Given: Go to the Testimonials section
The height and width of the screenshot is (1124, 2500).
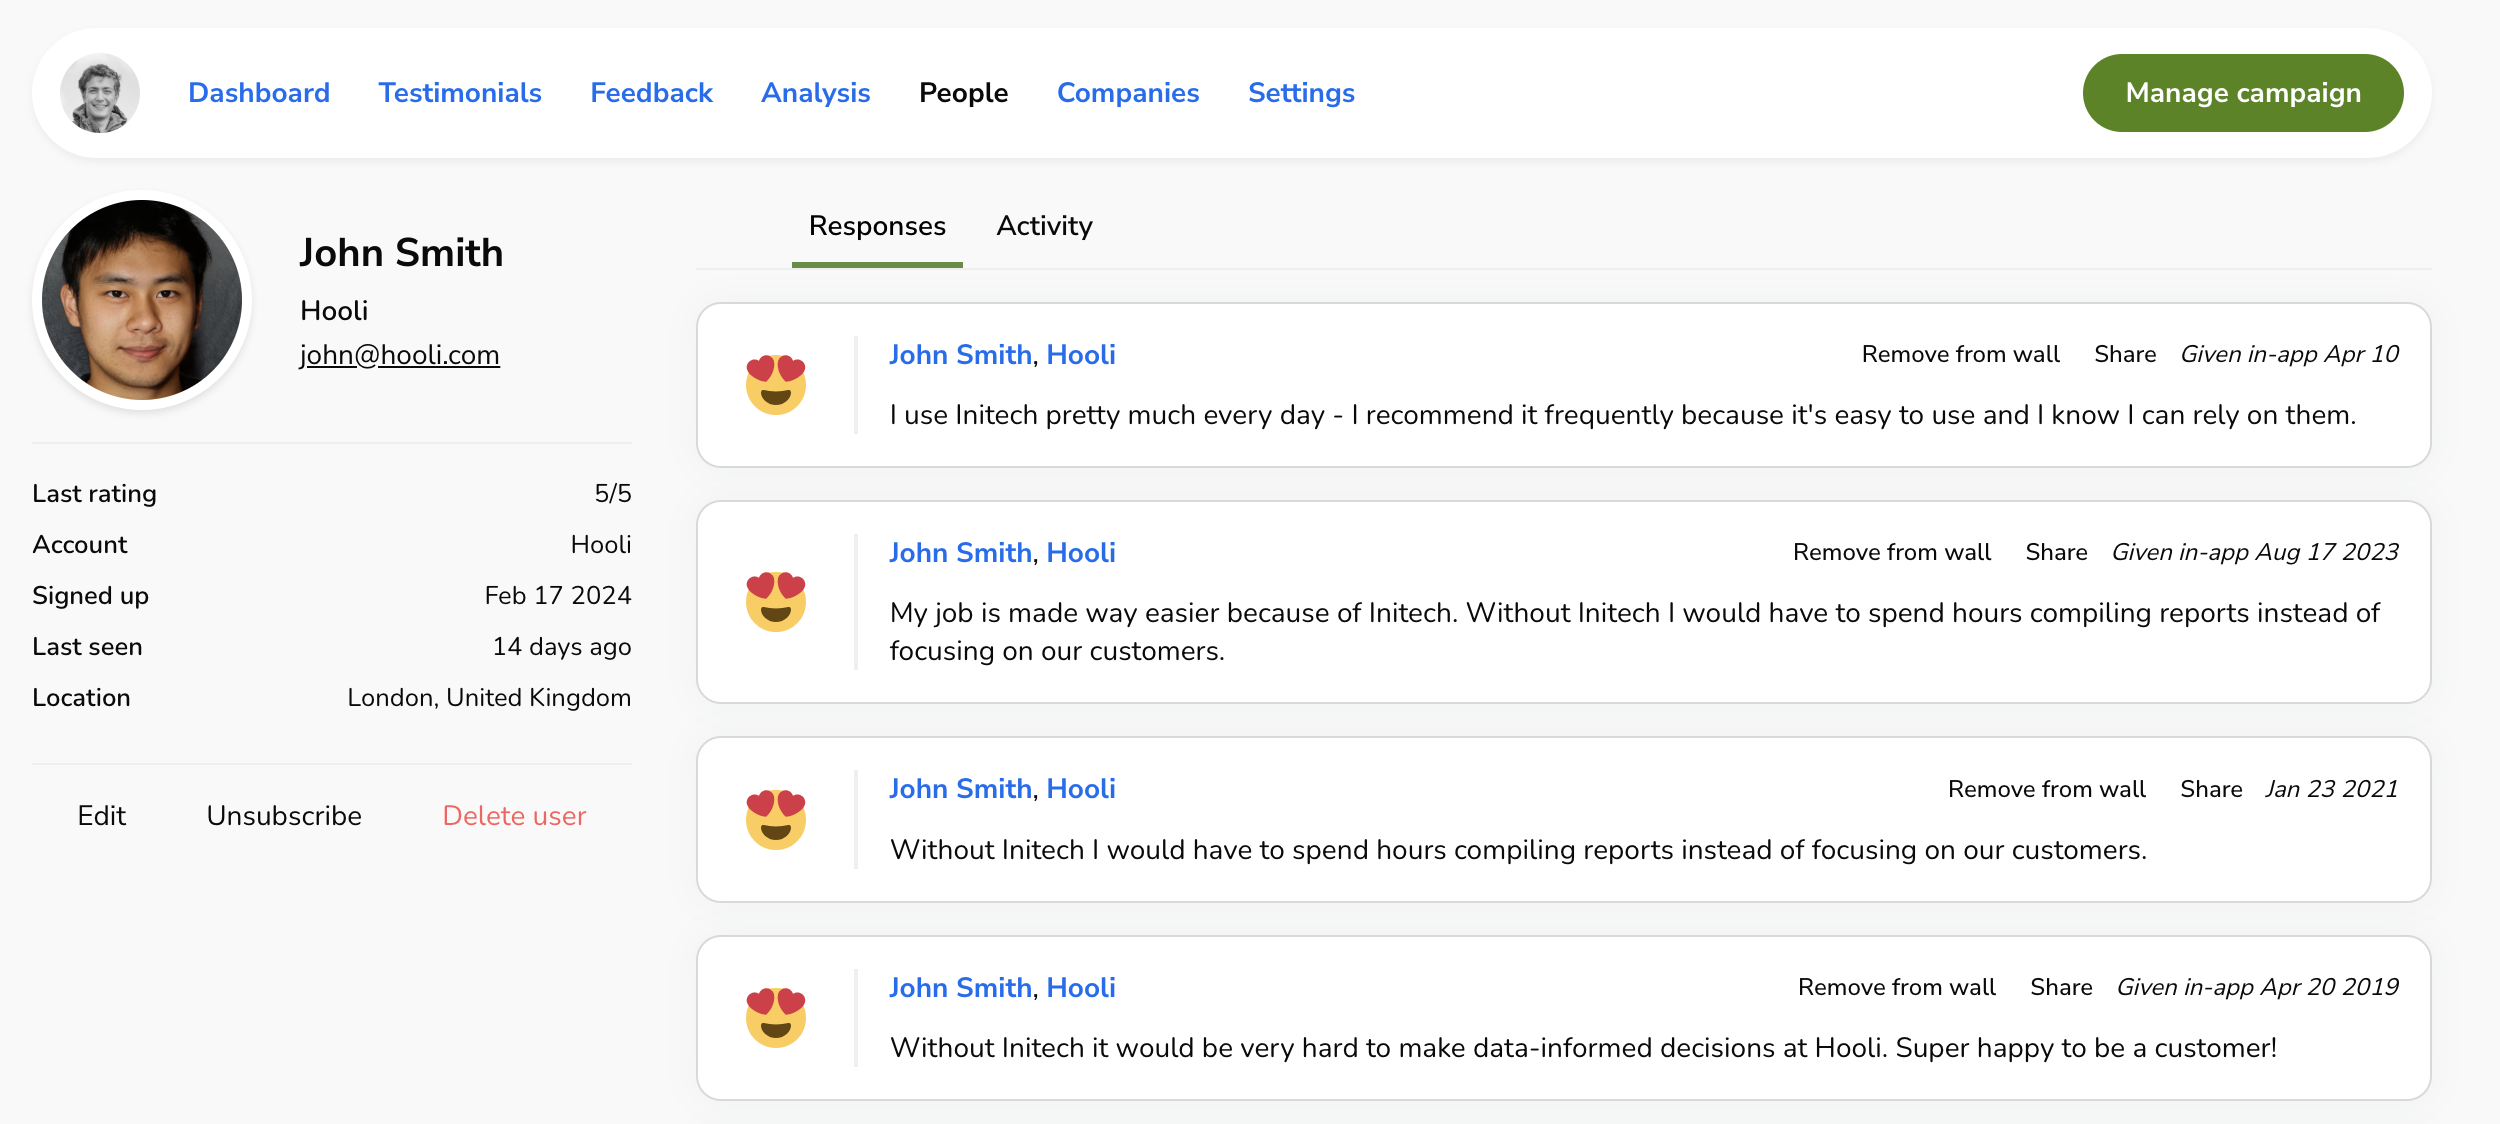Looking at the screenshot, I should (x=460, y=93).
